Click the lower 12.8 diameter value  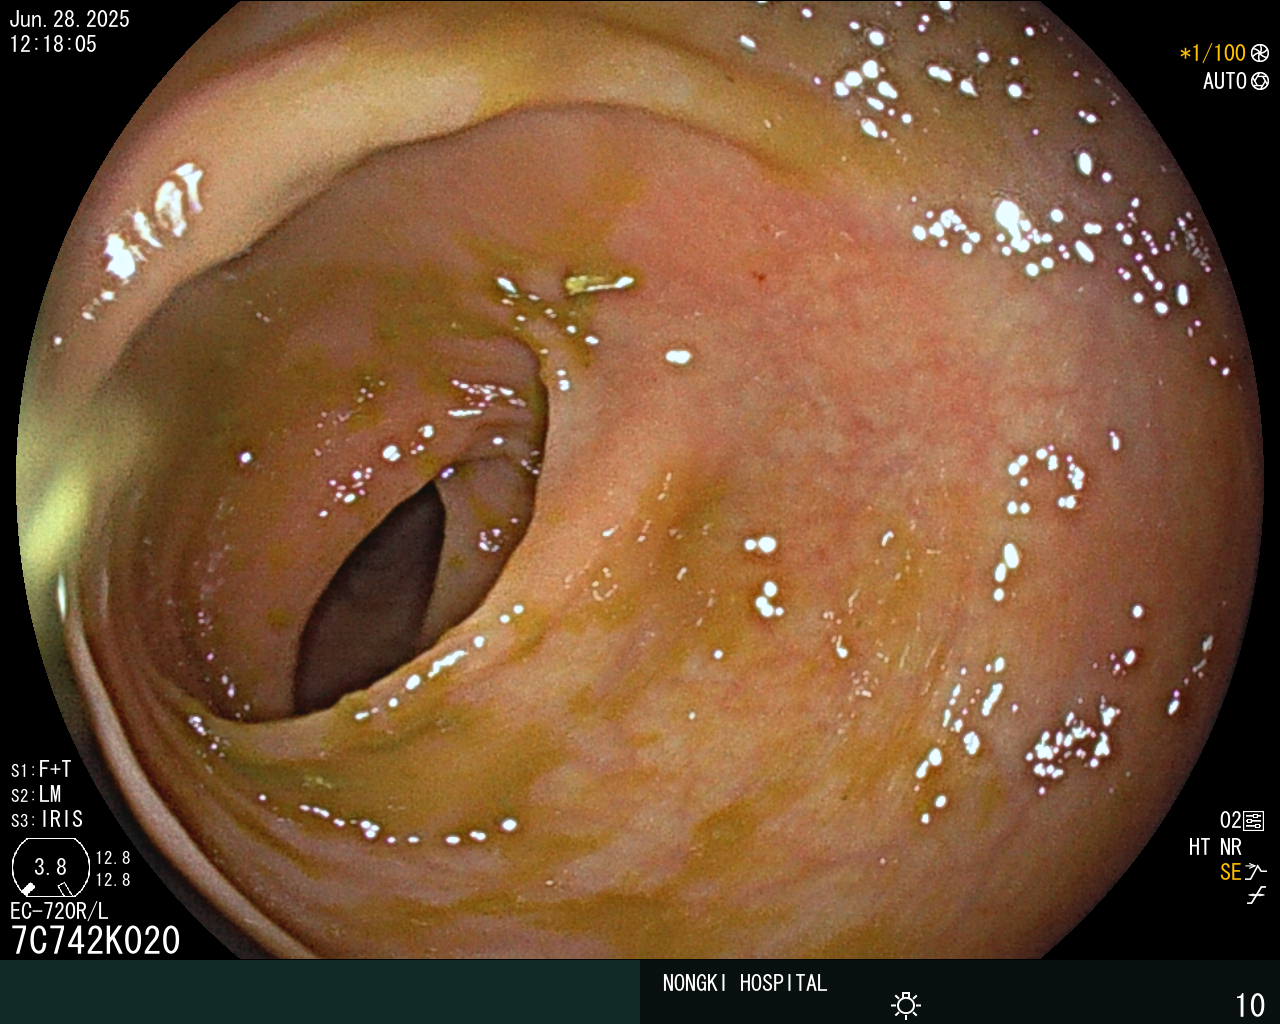113,880
